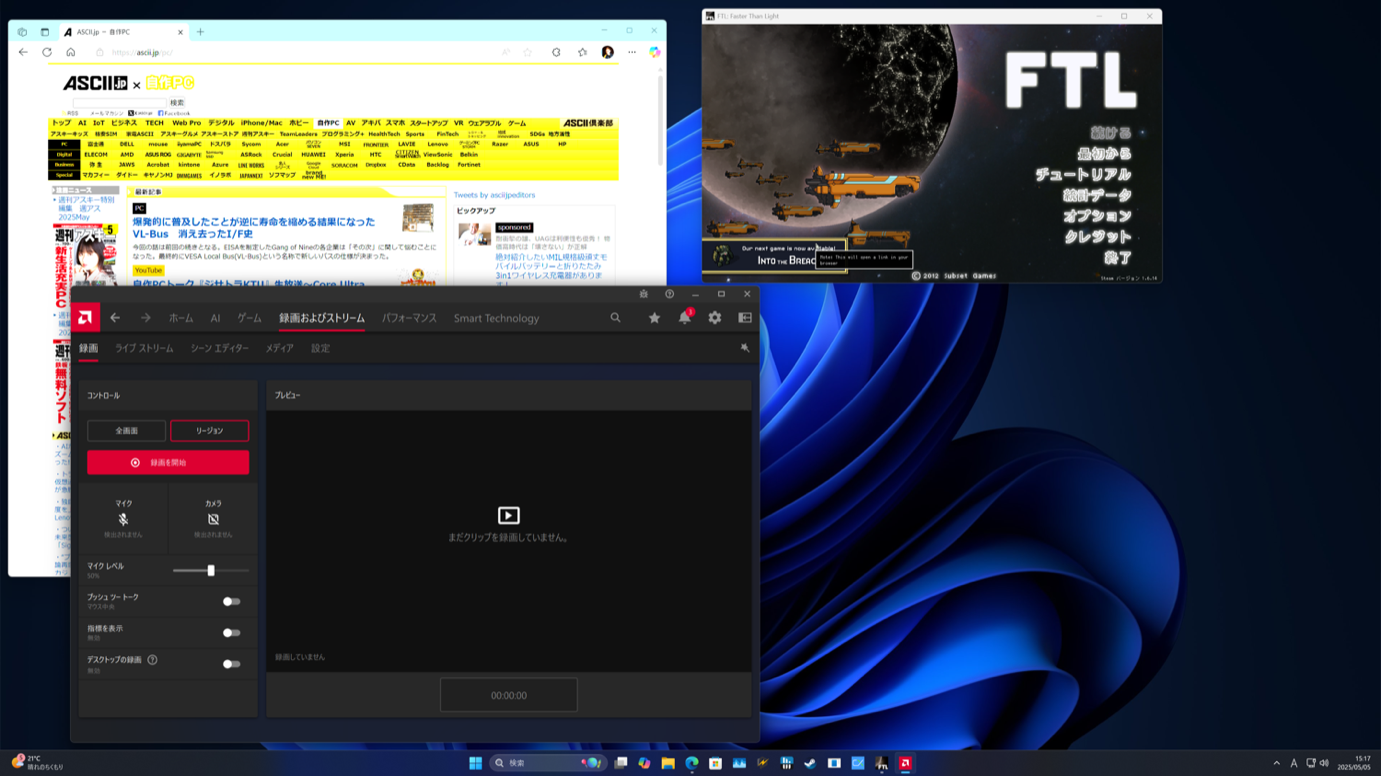
Task: Open the new tab button in Edge
Action: click(x=200, y=32)
